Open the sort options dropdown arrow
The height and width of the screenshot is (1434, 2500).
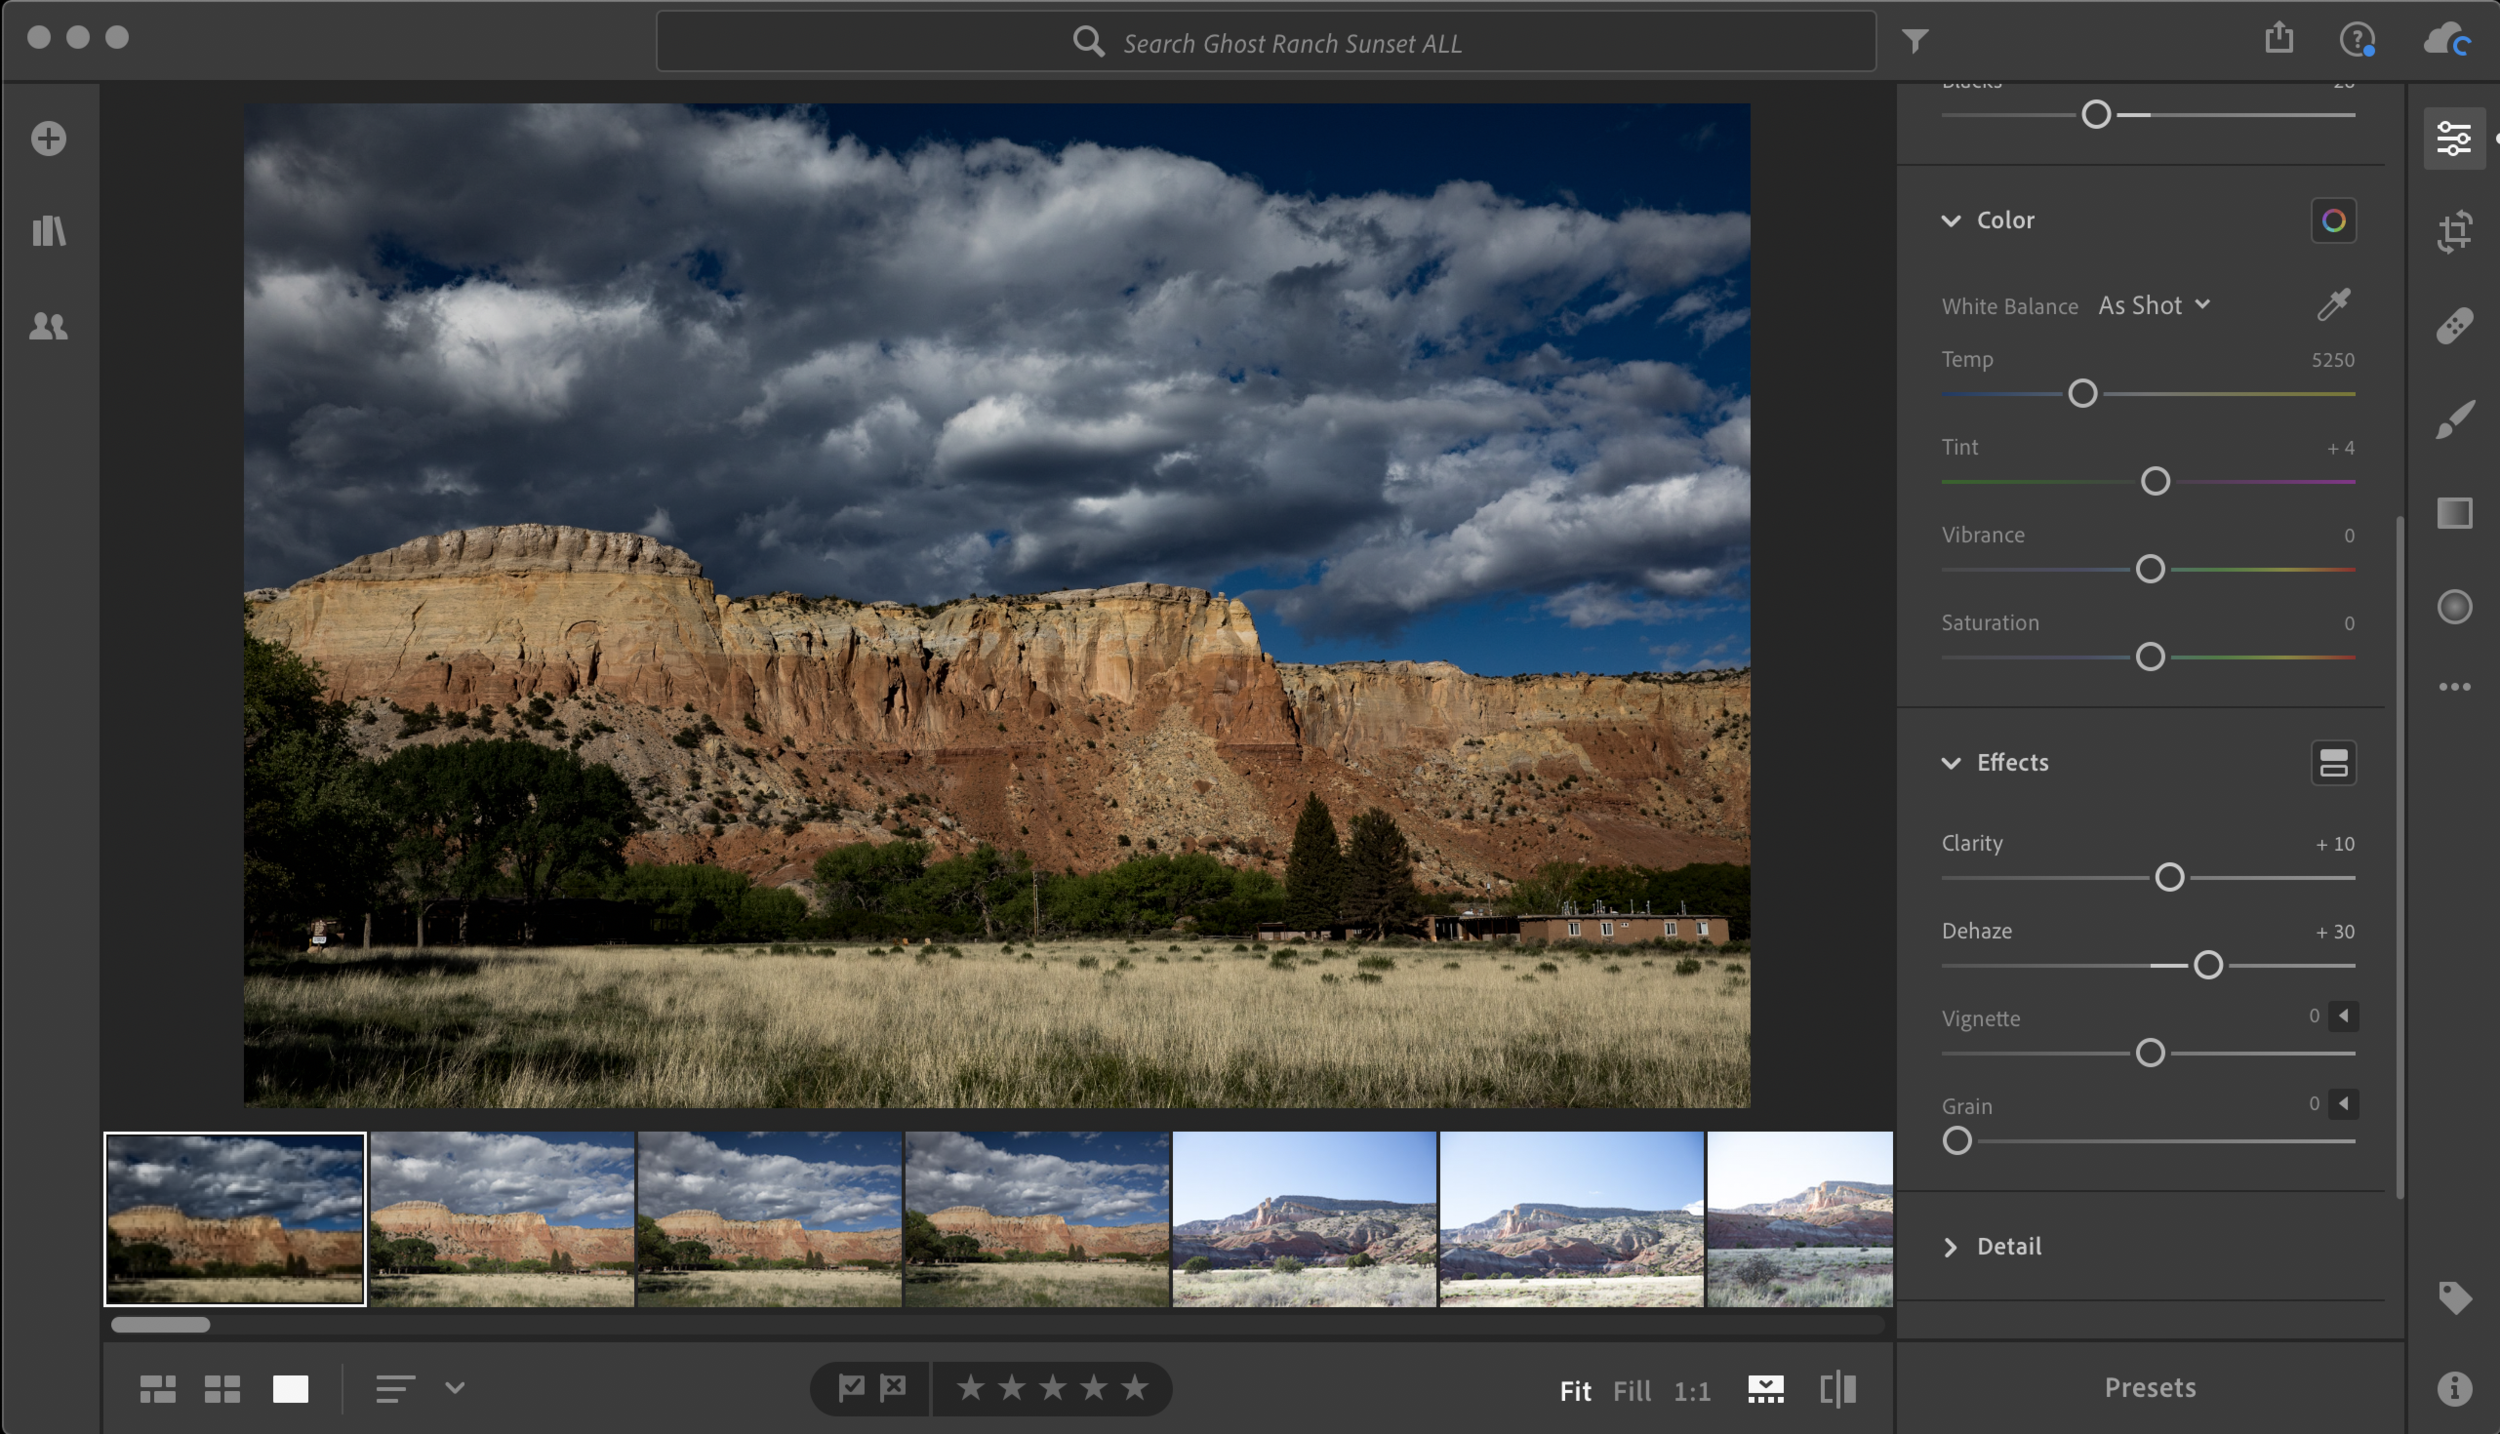coord(455,1388)
